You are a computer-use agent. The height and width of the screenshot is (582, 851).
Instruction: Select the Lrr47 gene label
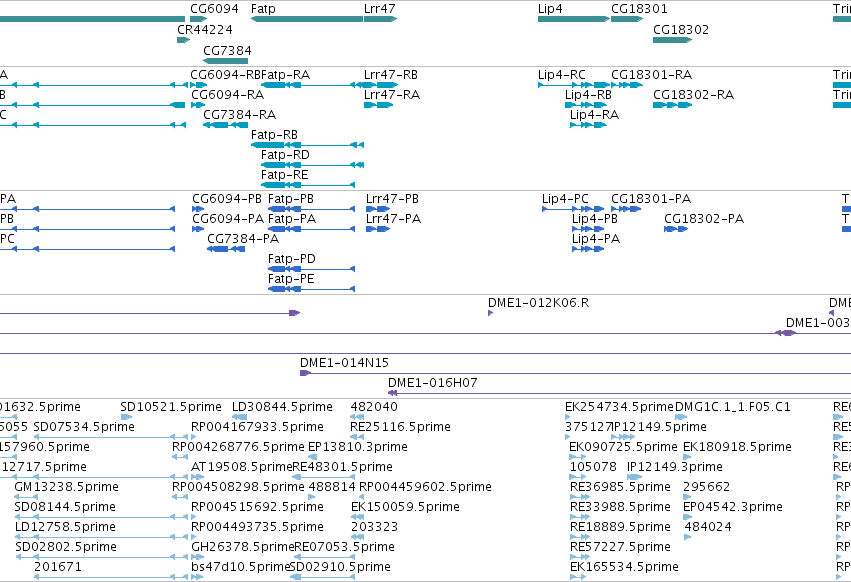tap(379, 9)
